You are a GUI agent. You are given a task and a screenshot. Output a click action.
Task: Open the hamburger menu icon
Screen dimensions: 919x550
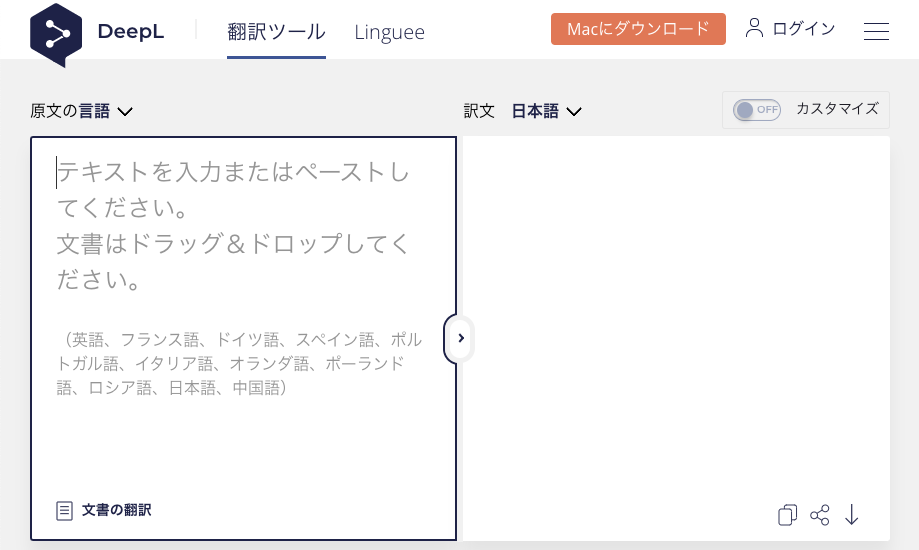coord(876,31)
